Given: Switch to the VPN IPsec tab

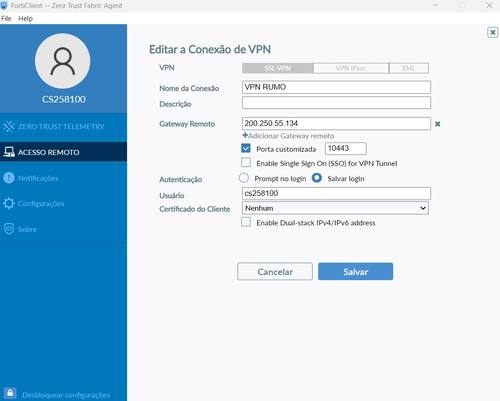Looking at the screenshot, I should 351,68.
